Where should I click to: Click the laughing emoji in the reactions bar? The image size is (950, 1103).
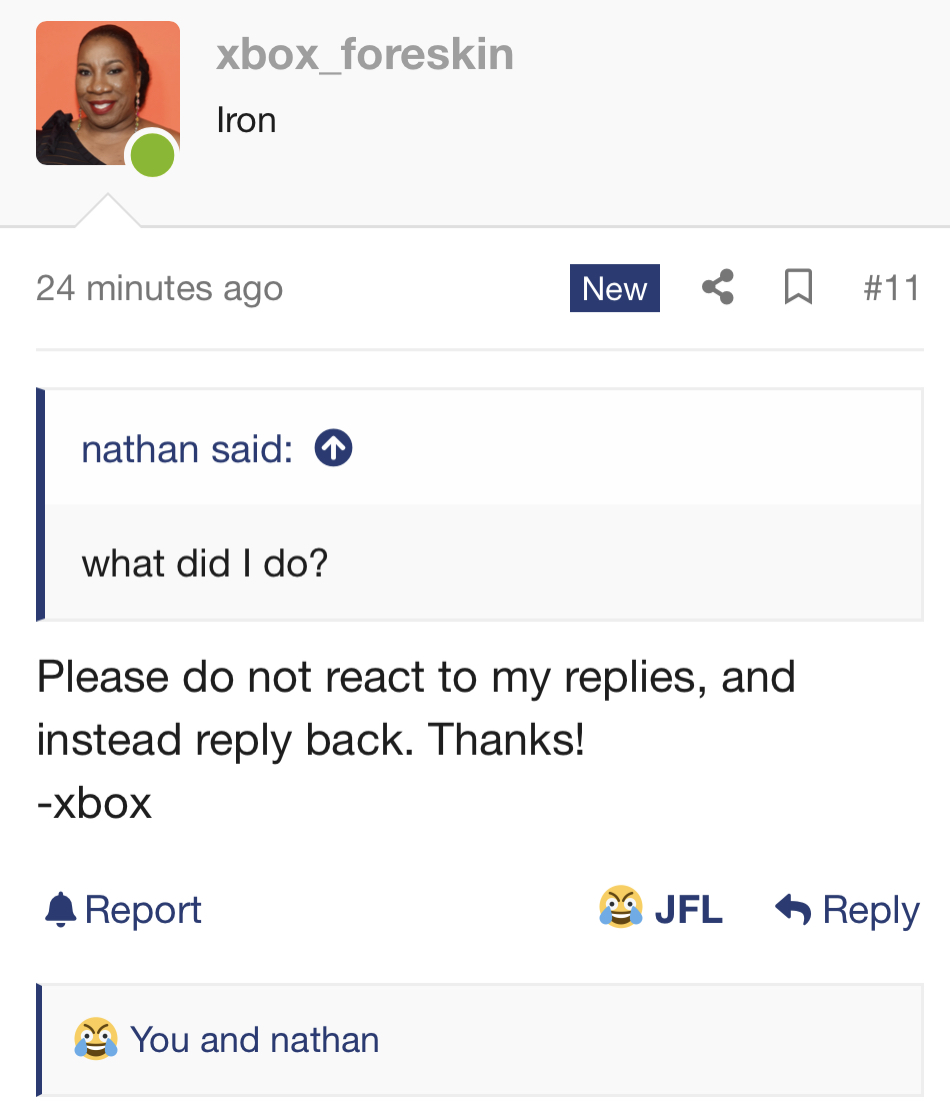(x=95, y=1039)
